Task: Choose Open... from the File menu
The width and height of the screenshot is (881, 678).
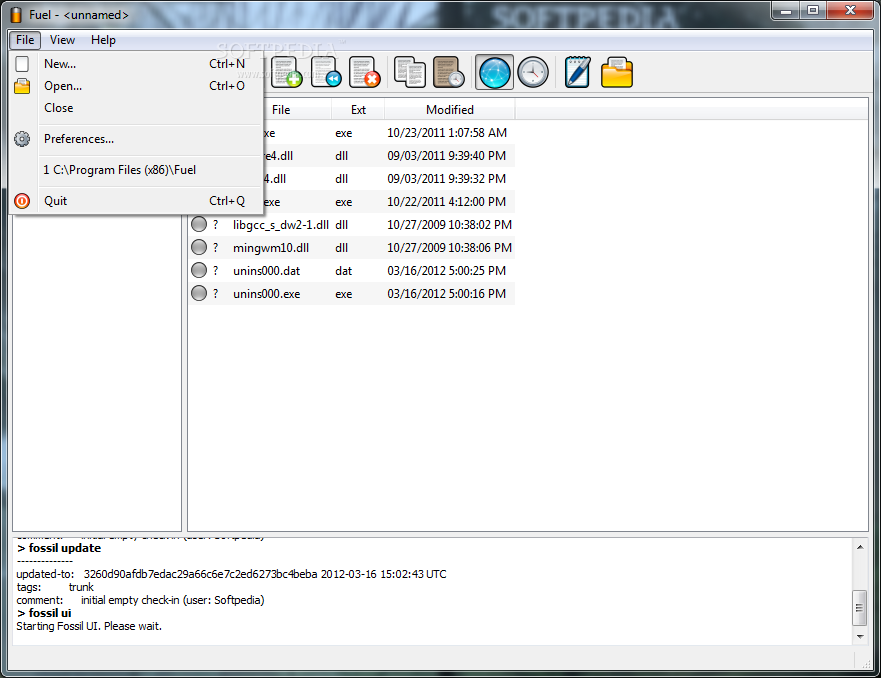Action: click(137, 86)
